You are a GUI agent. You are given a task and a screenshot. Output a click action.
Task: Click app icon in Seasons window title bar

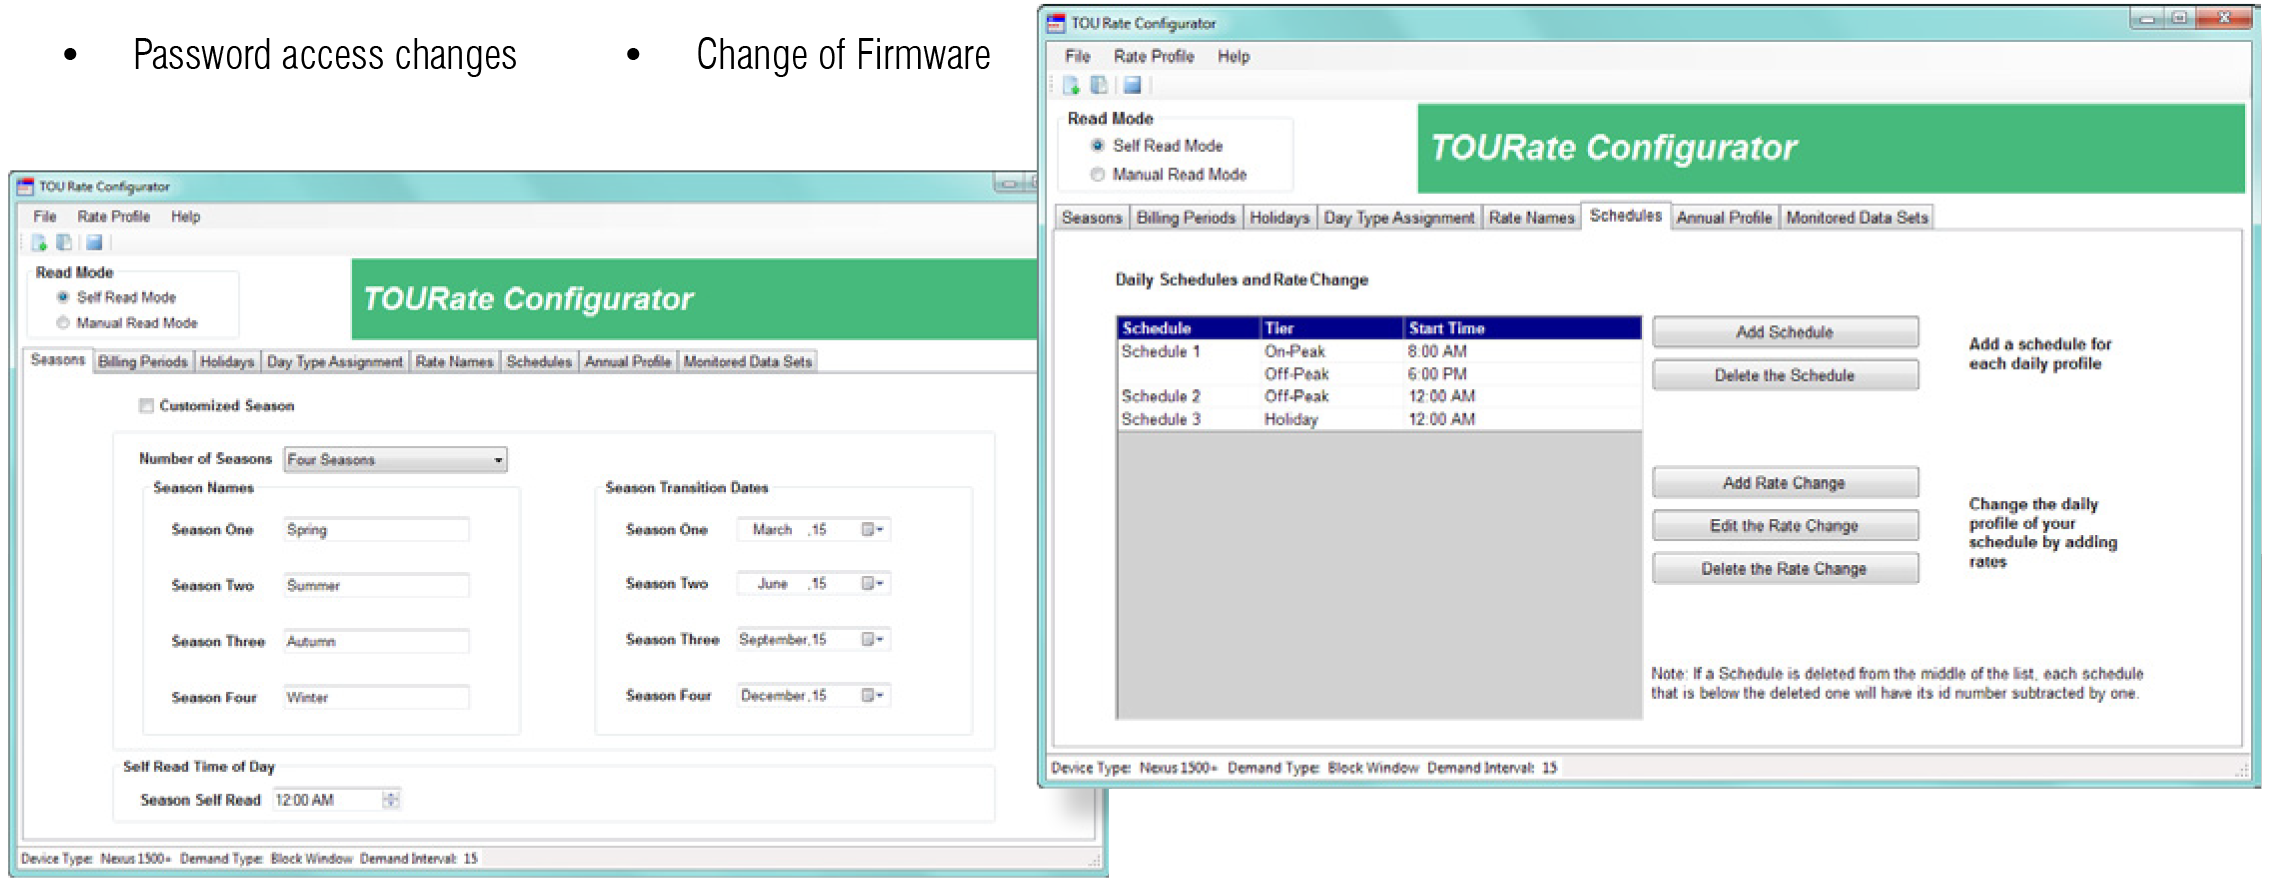25,186
